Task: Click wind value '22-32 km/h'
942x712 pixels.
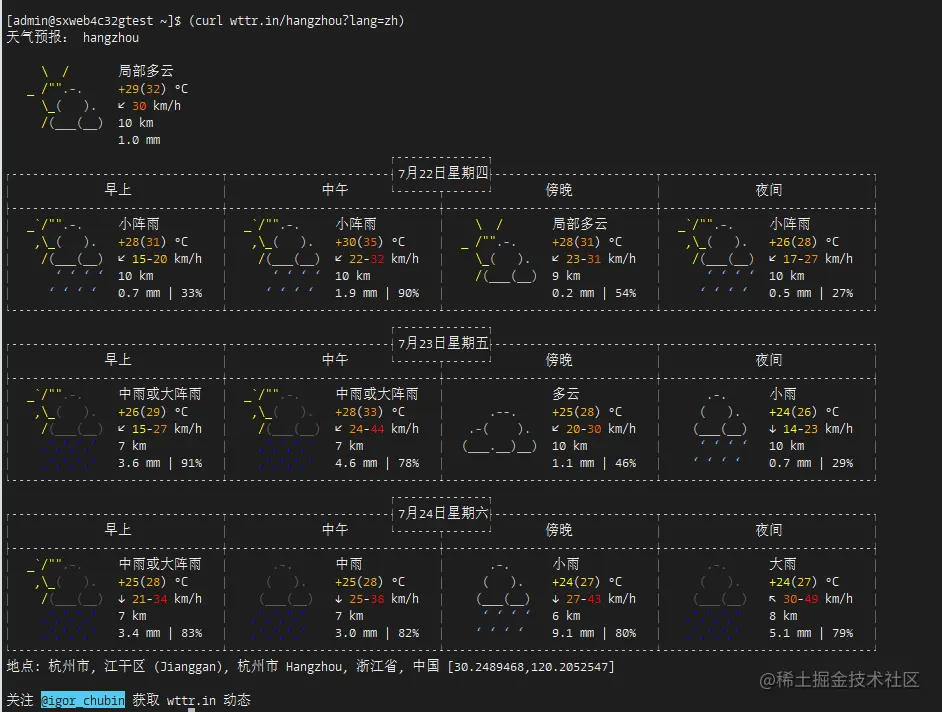Action: tap(384, 259)
